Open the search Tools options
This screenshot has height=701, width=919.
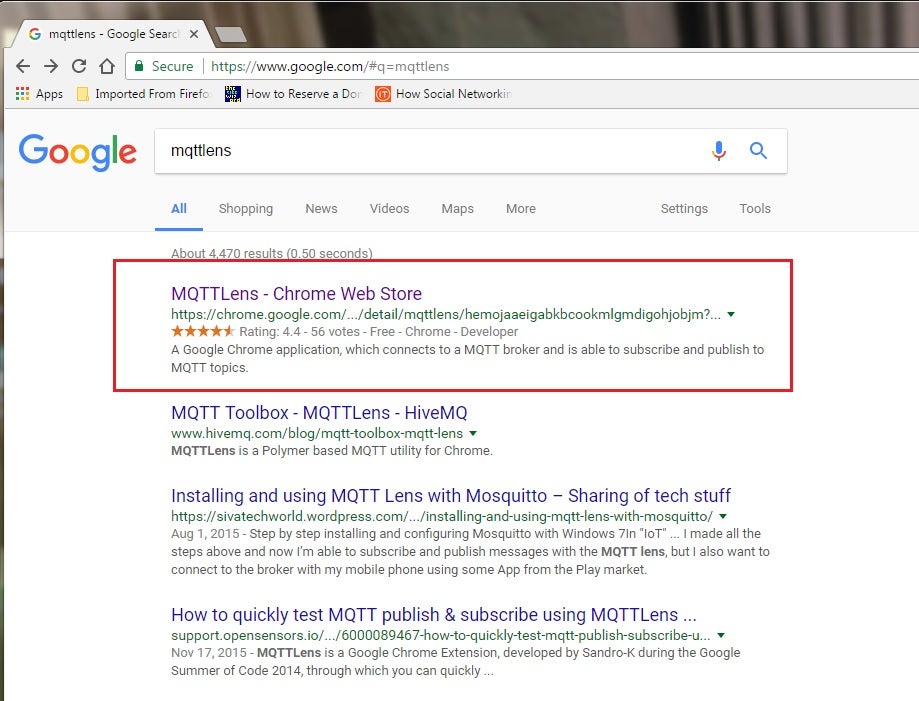coord(754,209)
